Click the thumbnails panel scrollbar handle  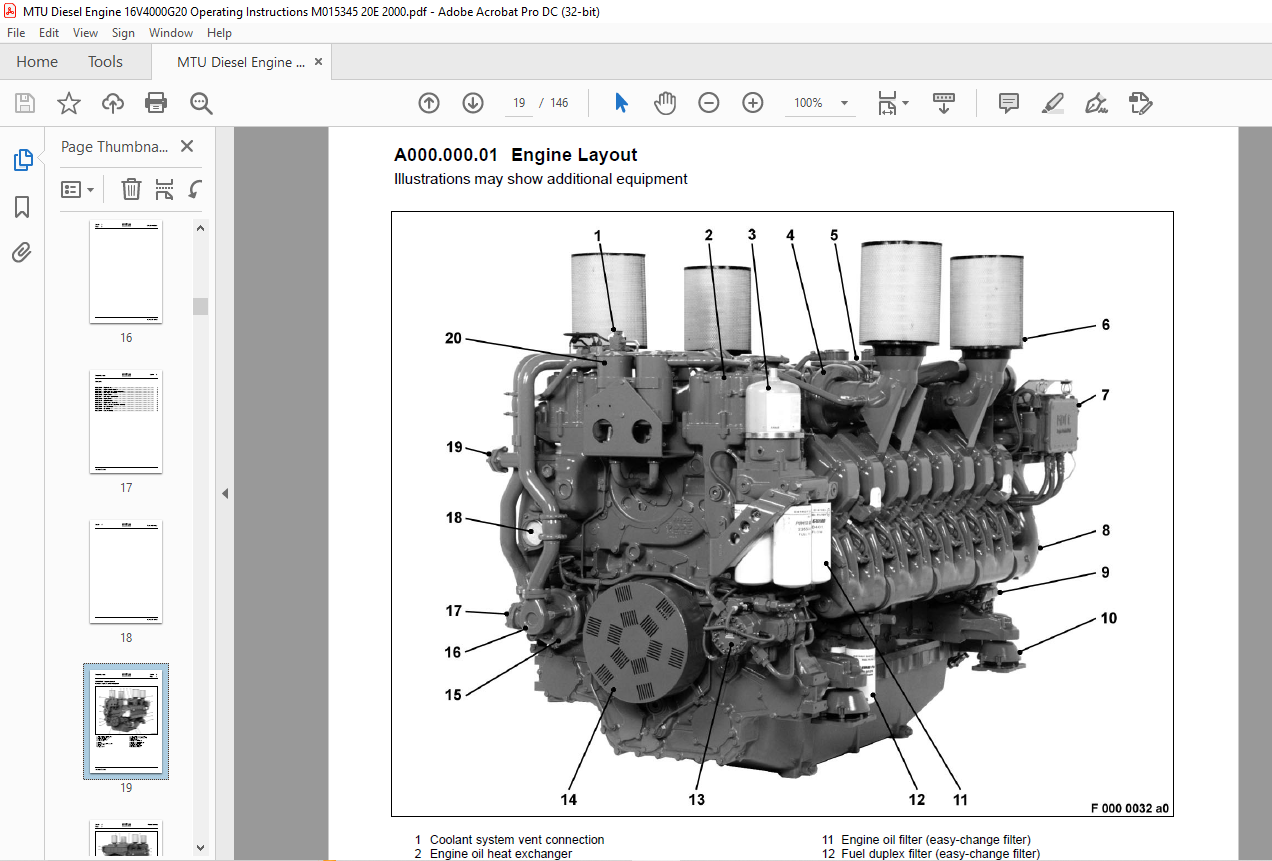(201, 306)
